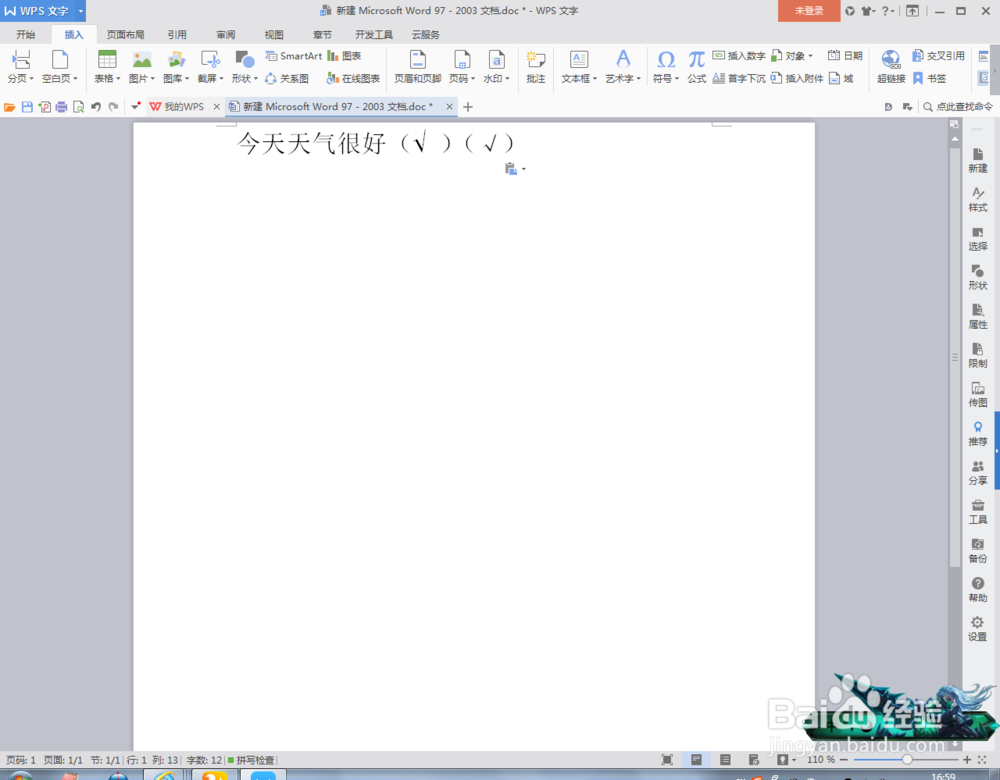
Task: Insert a 超链接 (hyperlink)
Action: [890, 63]
